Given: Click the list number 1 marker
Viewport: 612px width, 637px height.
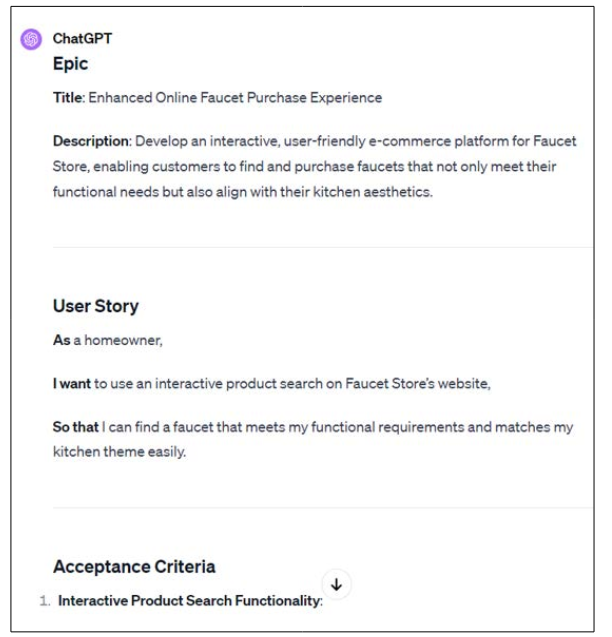Looking at the screenshot, I should click(x=45, y=601).
